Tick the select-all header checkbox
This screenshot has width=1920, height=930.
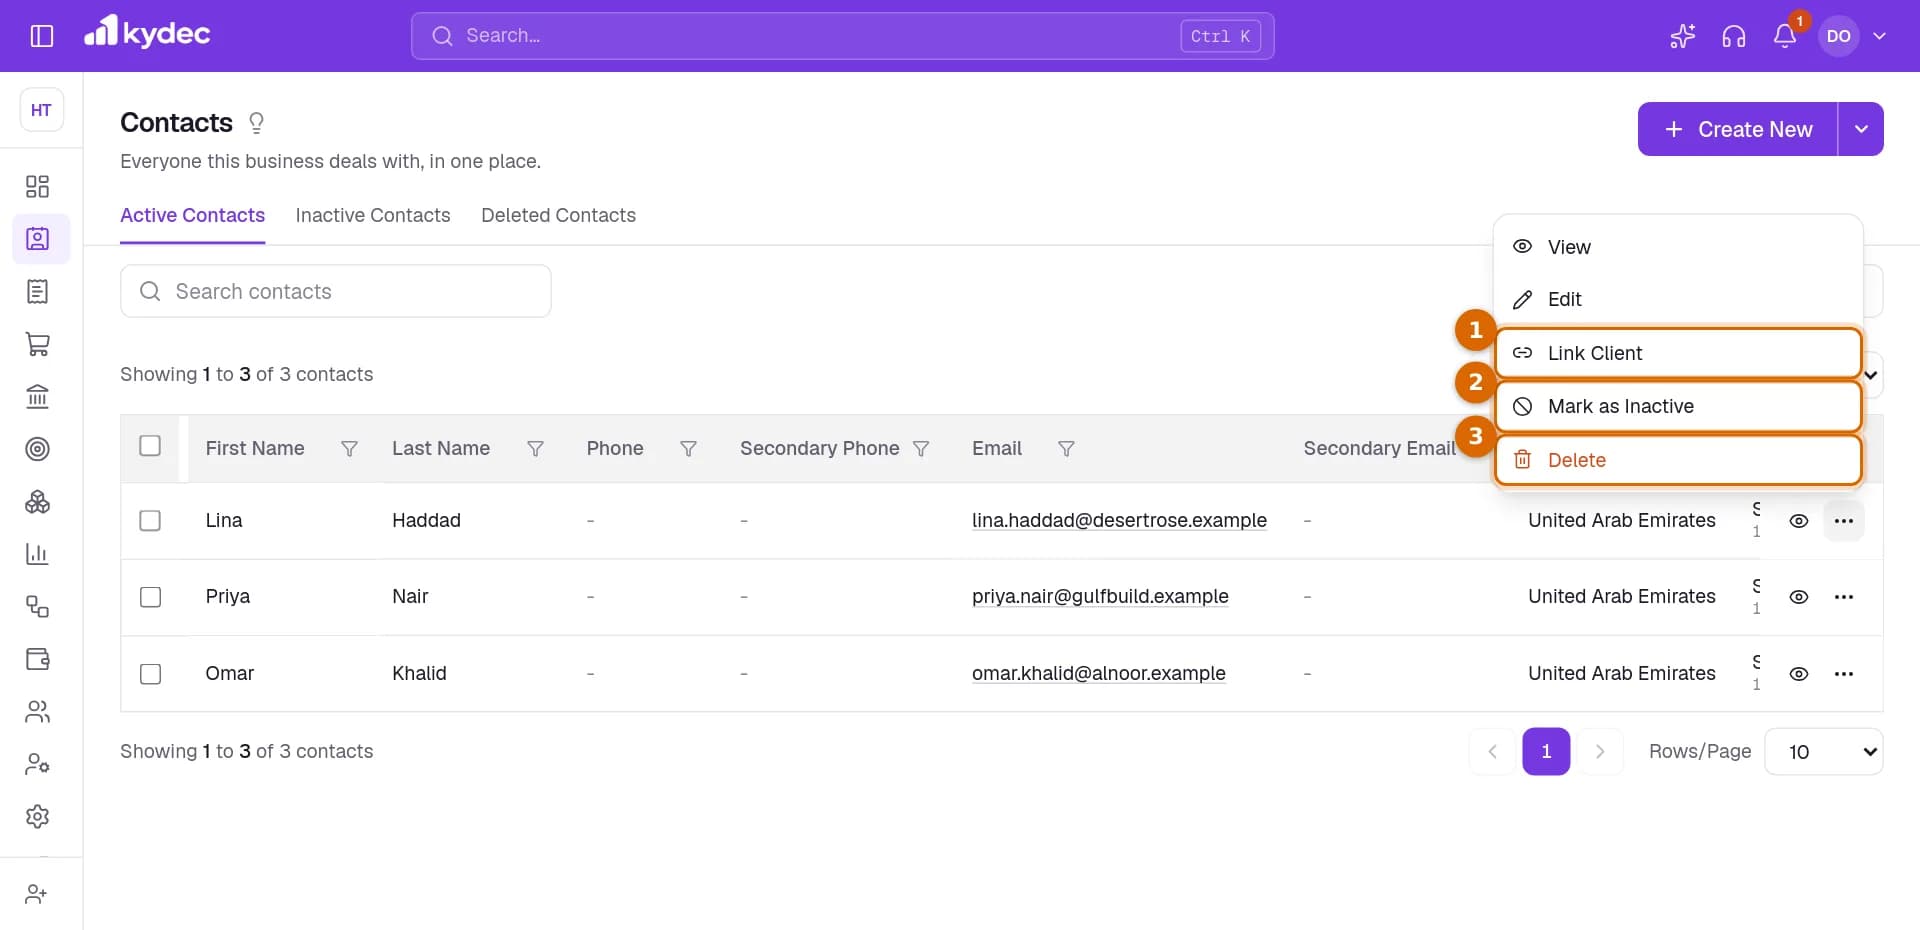pyautogui.click(x=150, y=446)
